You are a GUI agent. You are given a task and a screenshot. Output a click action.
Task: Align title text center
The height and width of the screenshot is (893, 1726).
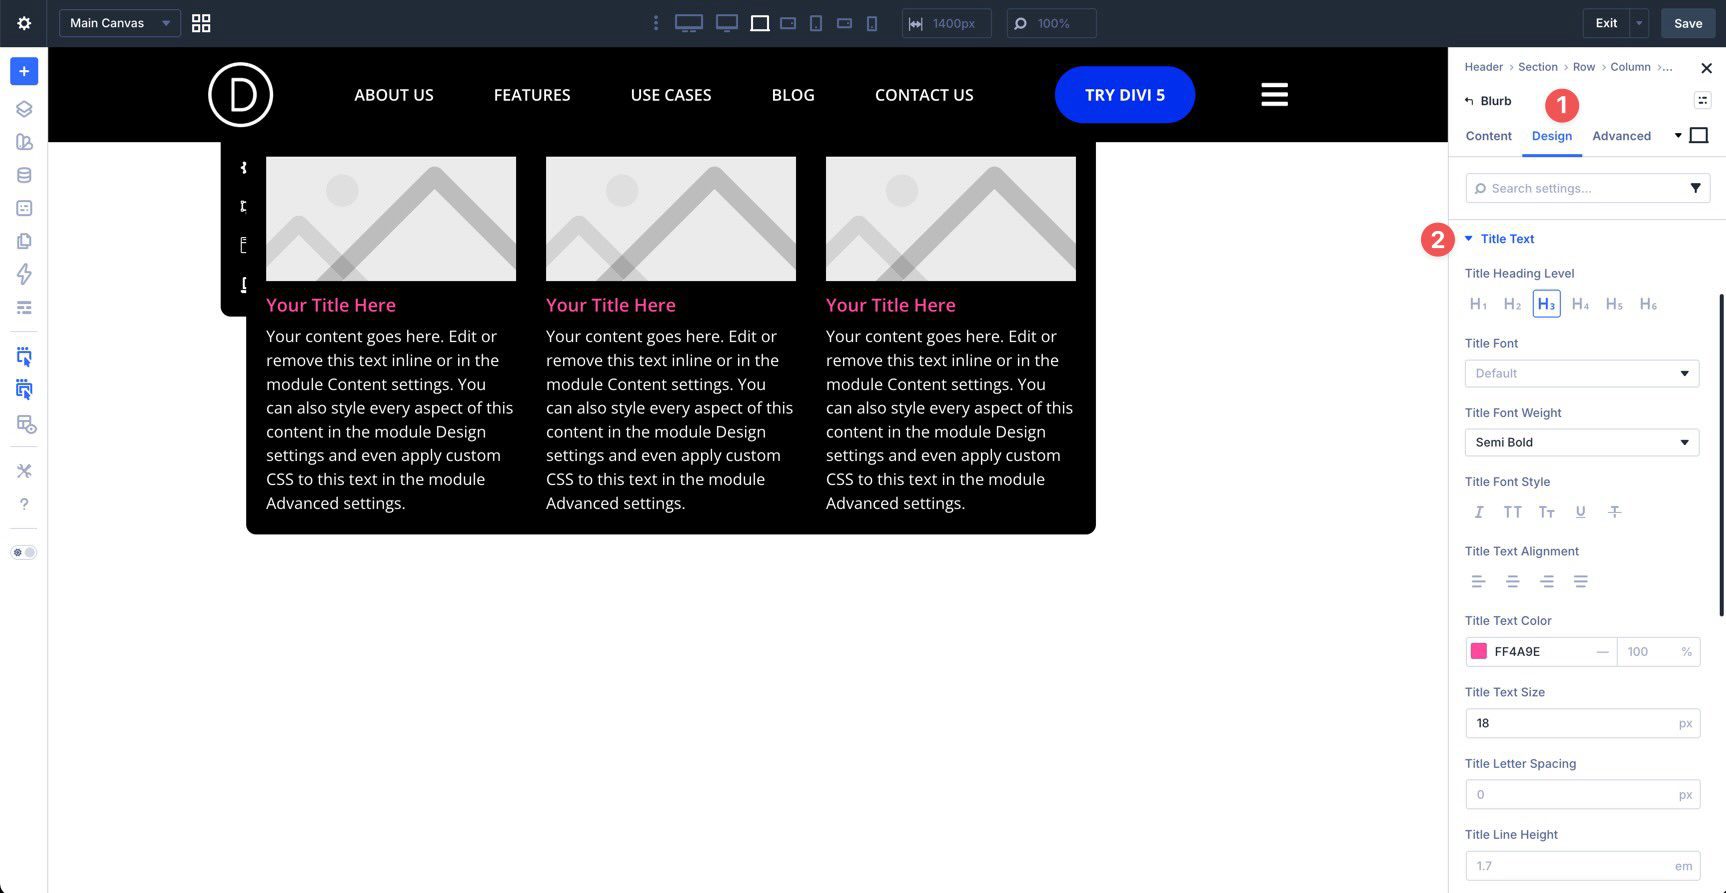tap(1512, 581)
